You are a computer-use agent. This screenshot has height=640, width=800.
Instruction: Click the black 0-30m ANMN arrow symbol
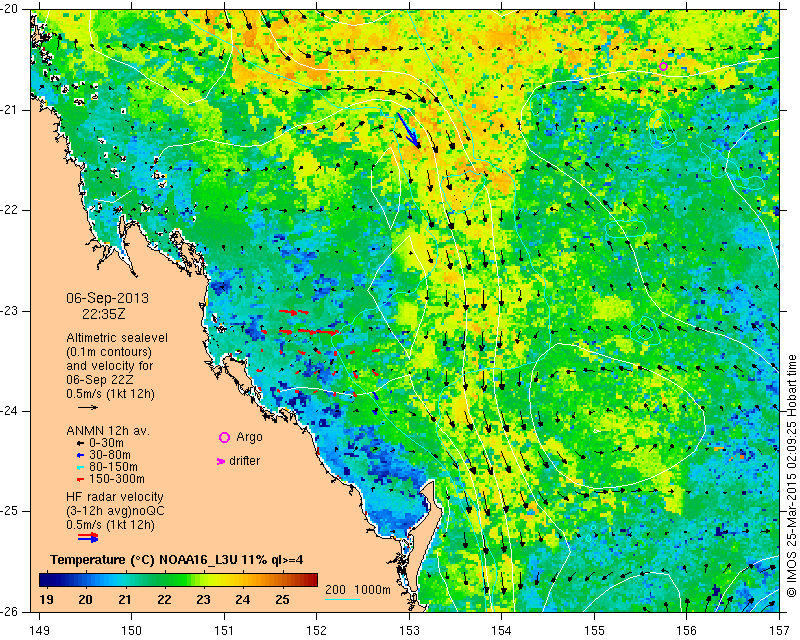[80, 443]
